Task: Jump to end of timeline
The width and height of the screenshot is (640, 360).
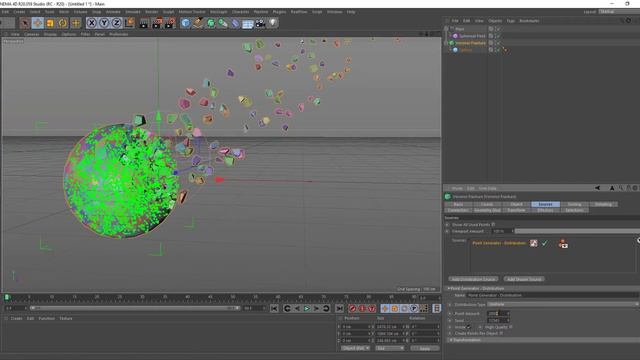Action: click(x=339, y=309)
